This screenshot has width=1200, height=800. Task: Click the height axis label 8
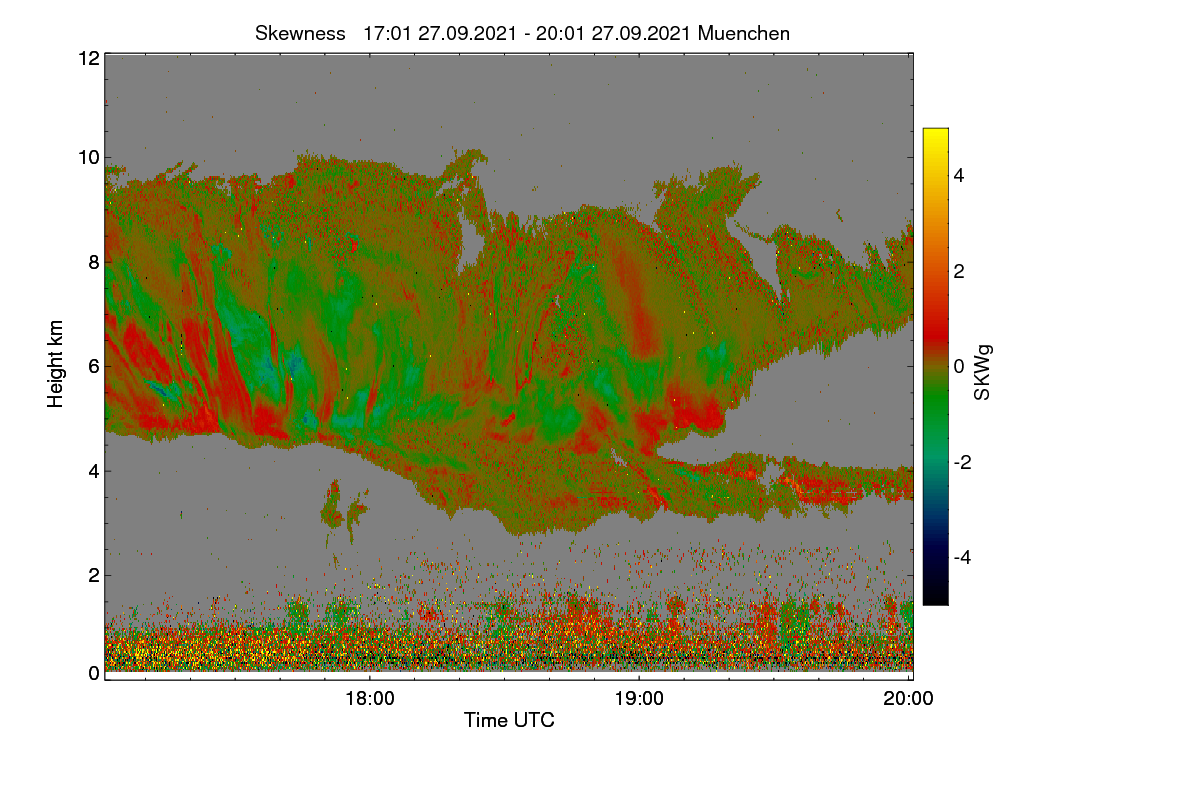tap(93, 262)
